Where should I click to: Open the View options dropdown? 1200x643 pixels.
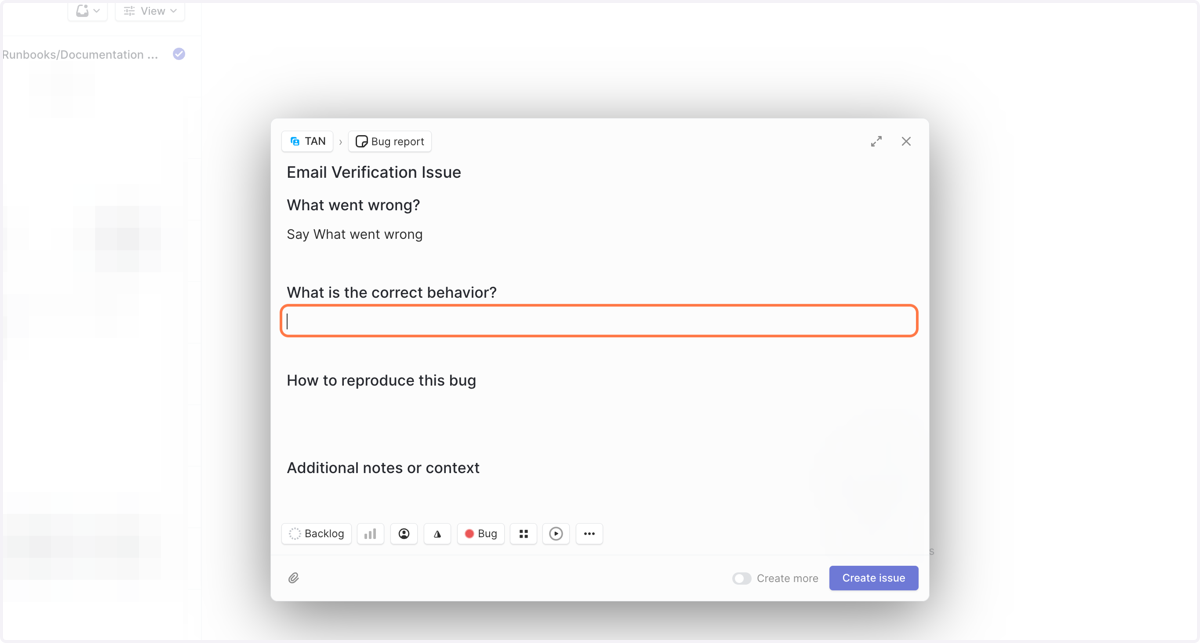150,11
